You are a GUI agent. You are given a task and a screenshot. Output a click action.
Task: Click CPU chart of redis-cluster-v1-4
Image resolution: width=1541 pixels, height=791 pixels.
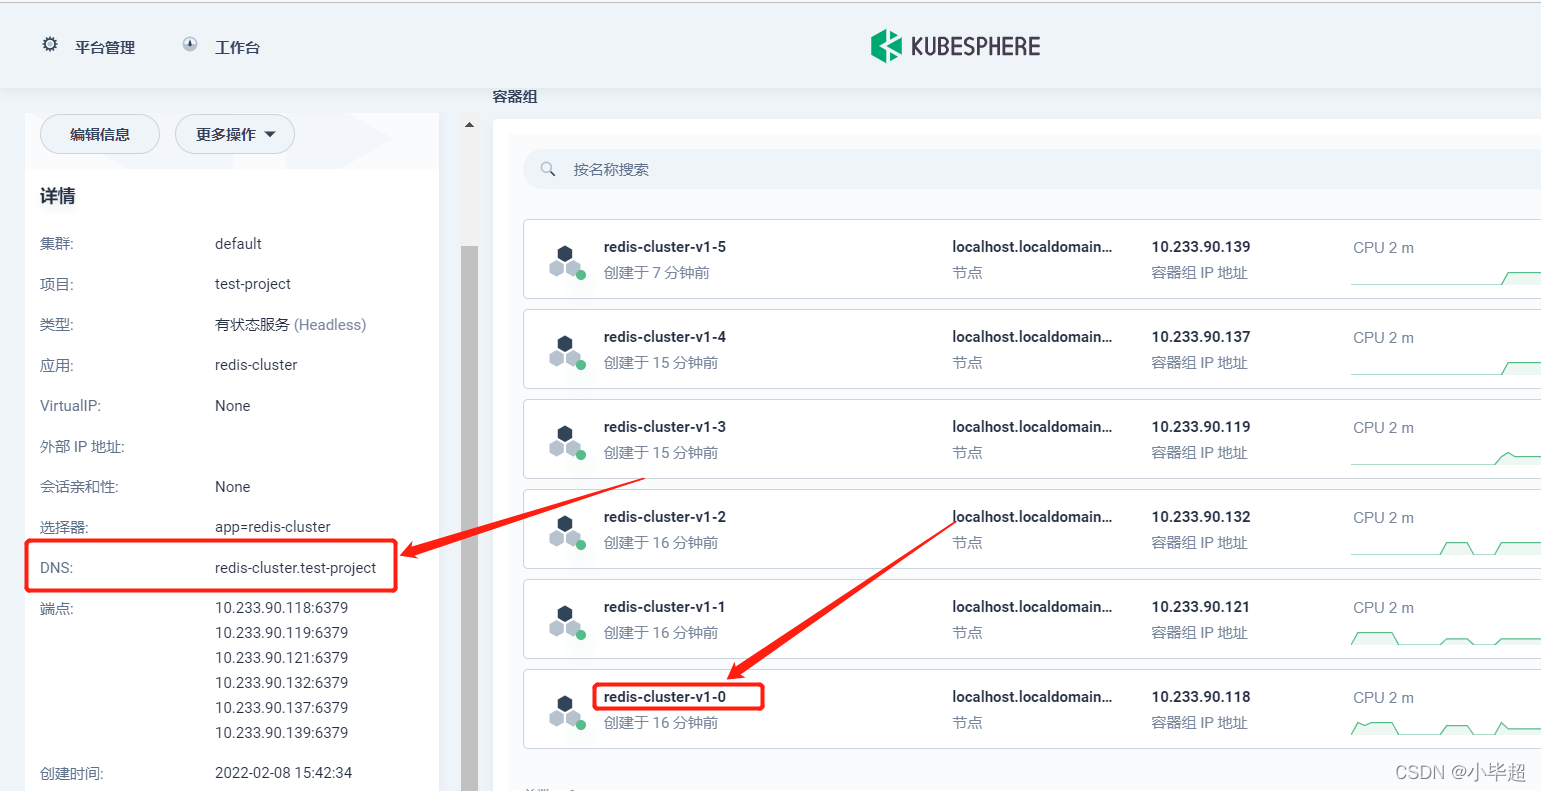tap(1446, 367)
